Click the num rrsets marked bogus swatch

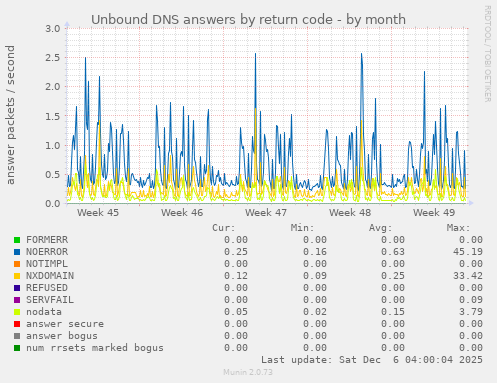[17, 348]
